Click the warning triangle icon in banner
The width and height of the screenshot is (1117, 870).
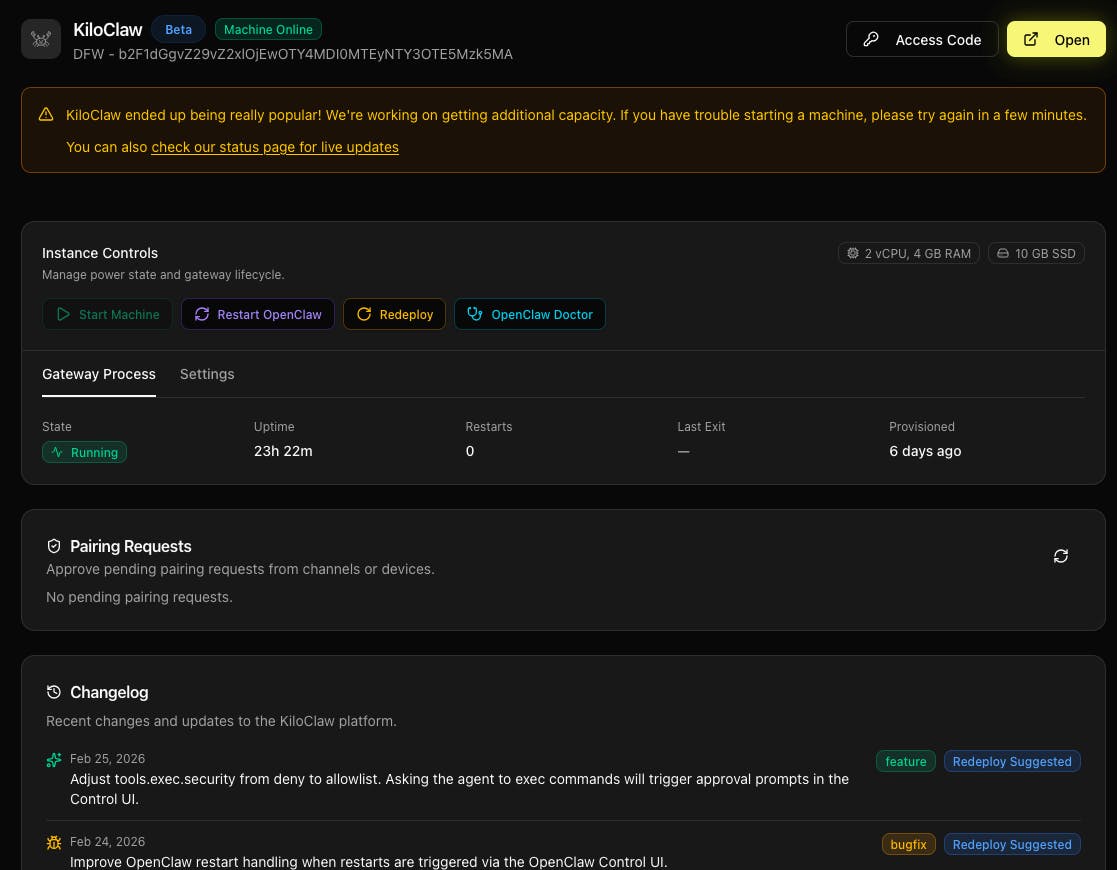click(x=46, y=115)
